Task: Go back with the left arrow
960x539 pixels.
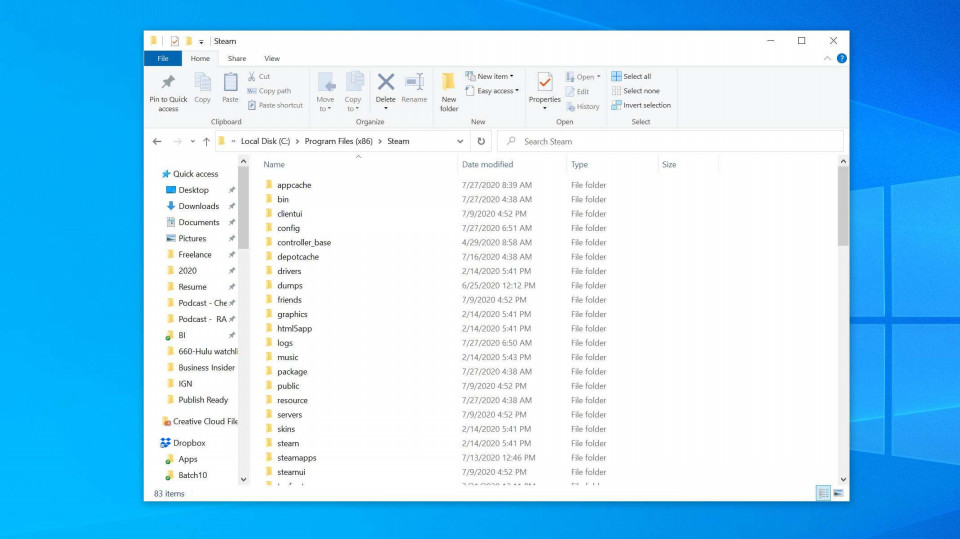Action: [x=157, y=141]
